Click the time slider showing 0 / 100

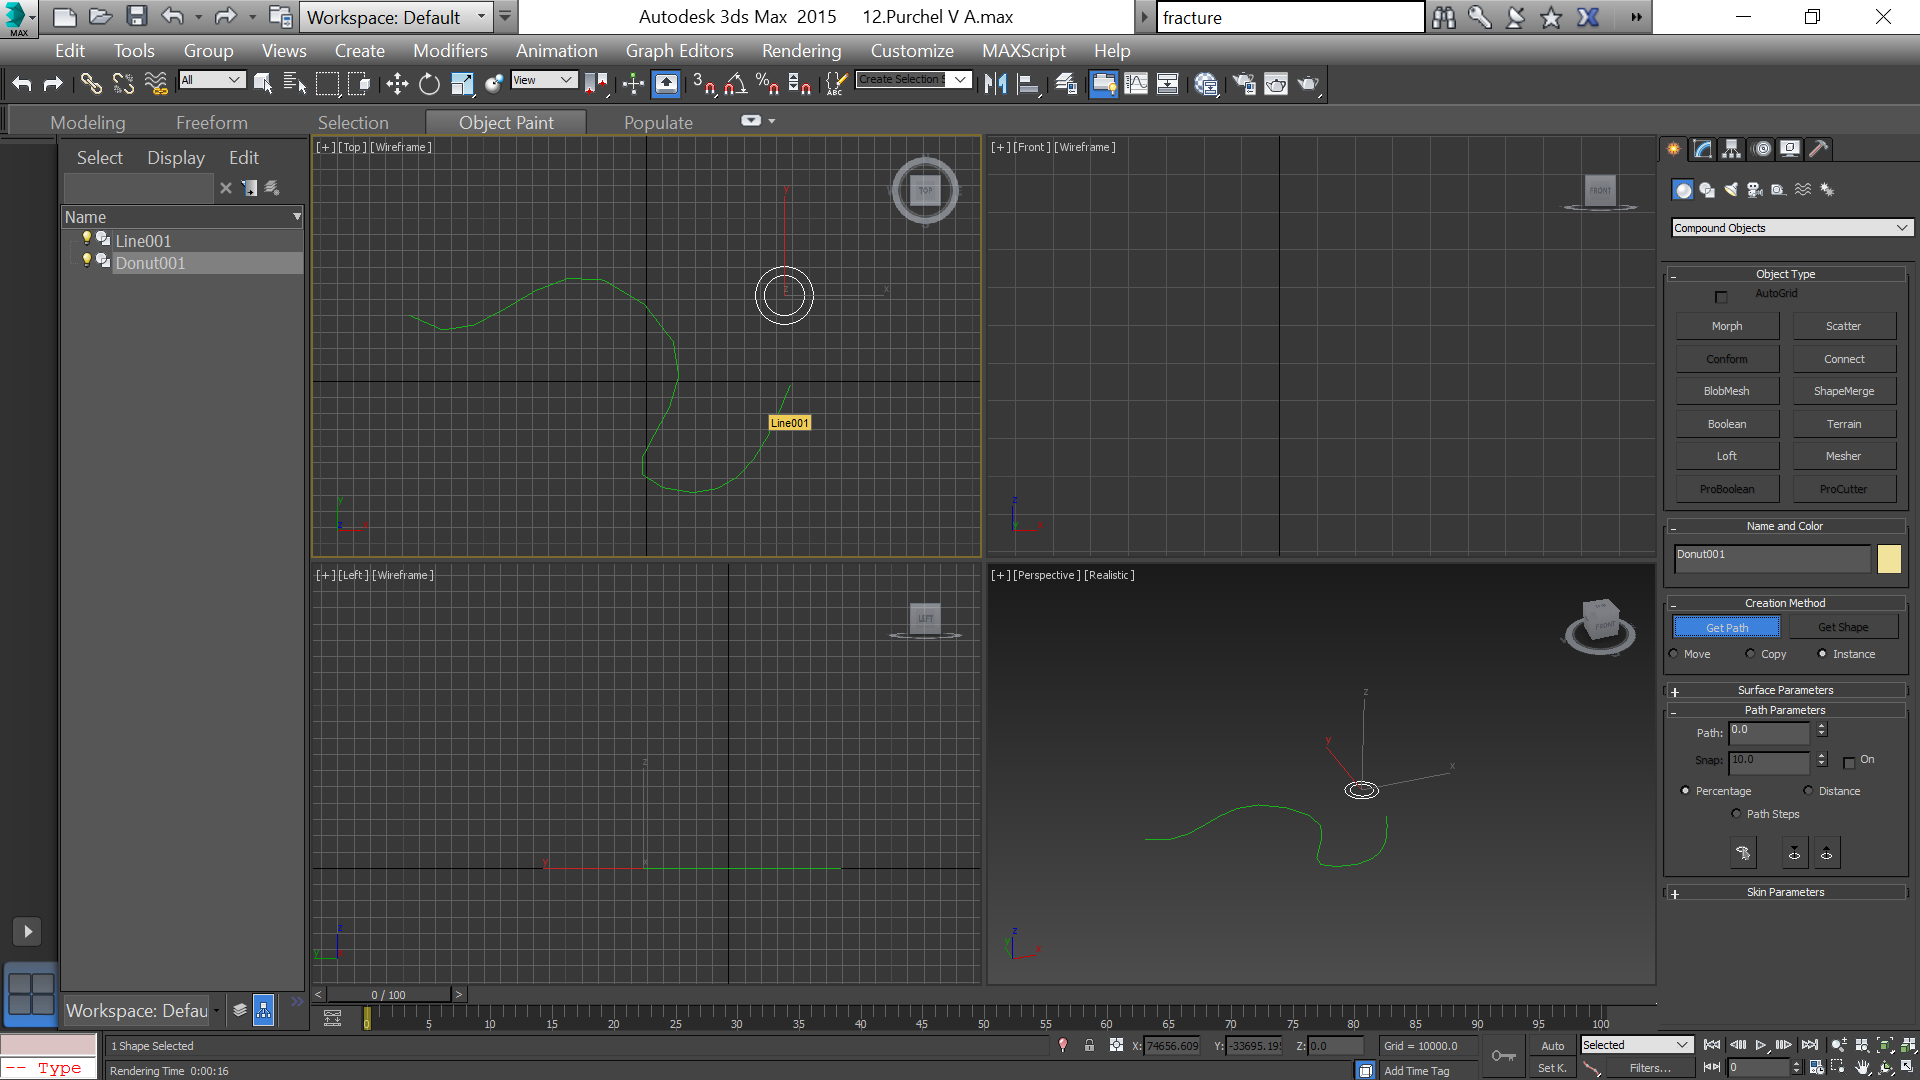pos(389,995)
